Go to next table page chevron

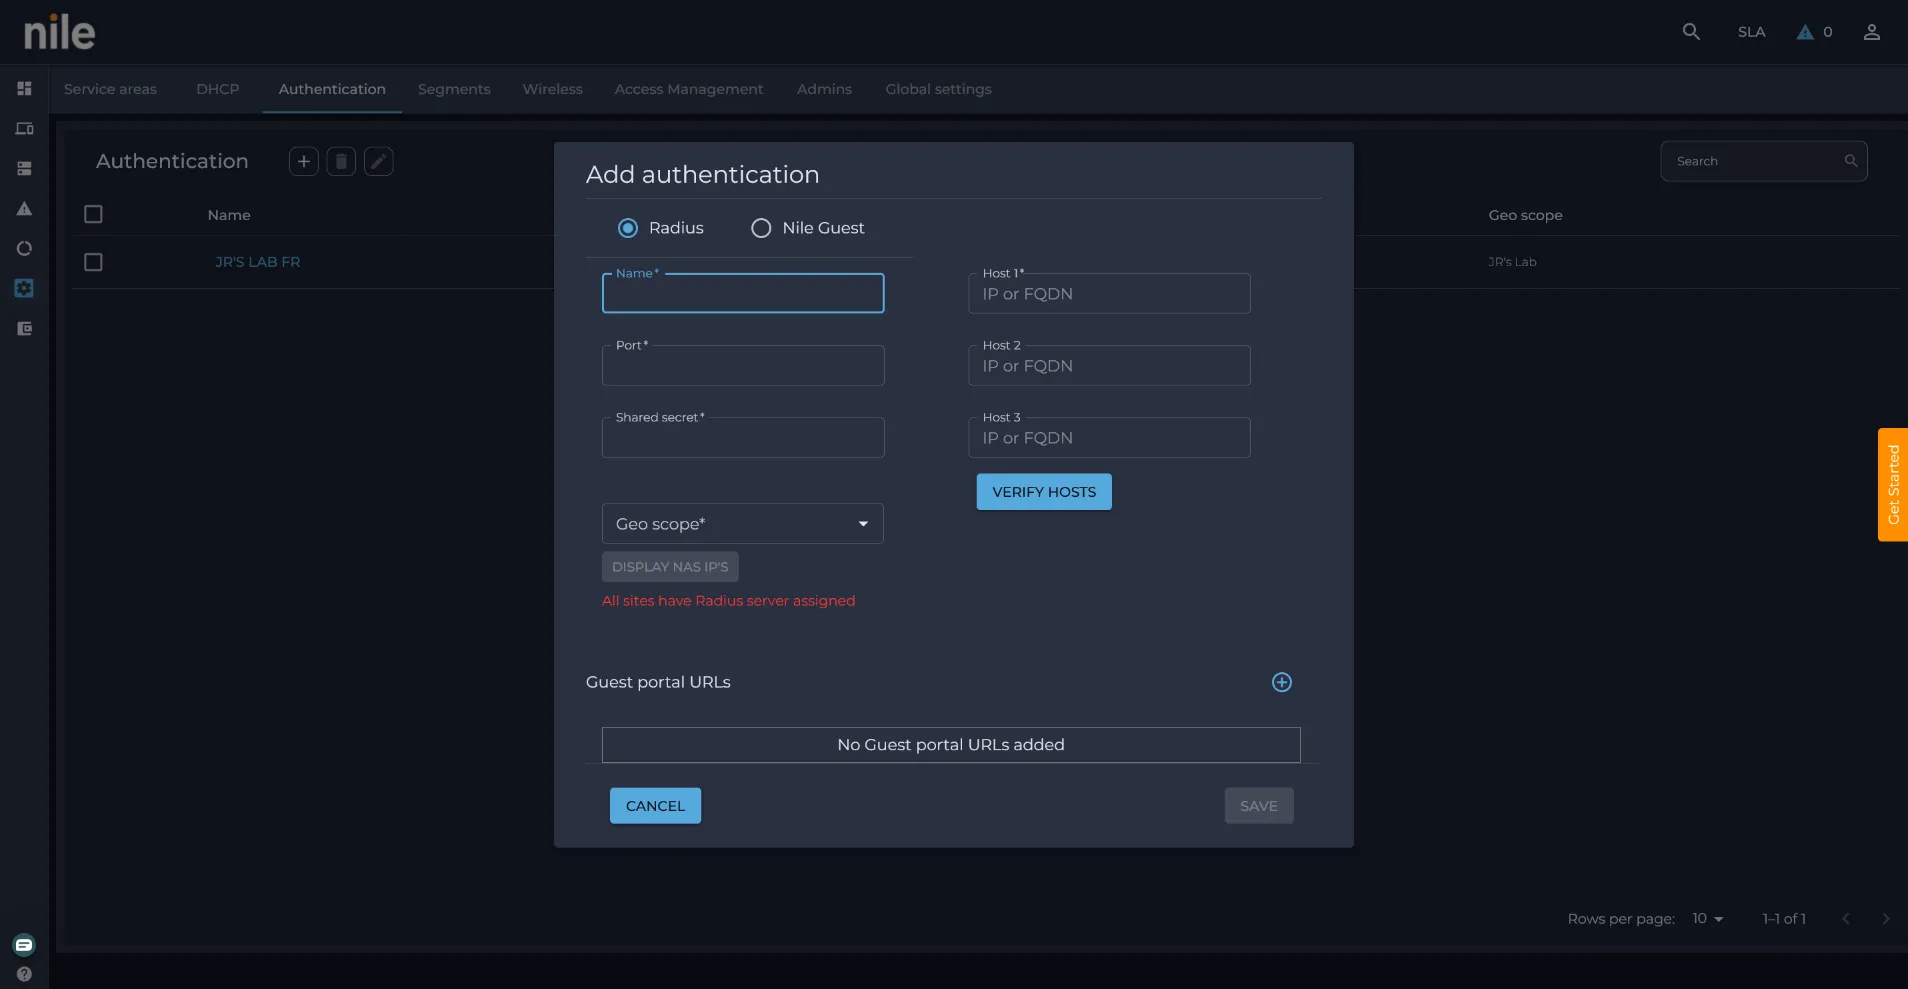point(1886,919)
